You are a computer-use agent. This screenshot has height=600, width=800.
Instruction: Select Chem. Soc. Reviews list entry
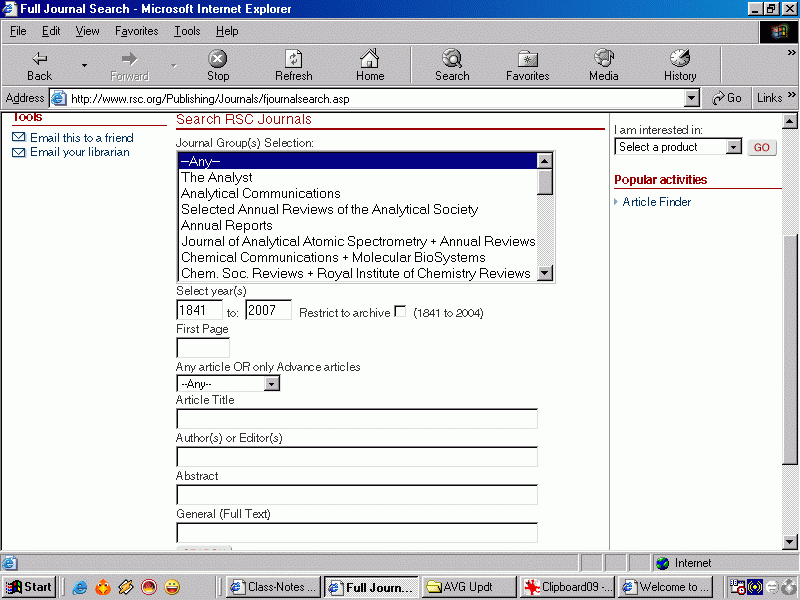358,273
